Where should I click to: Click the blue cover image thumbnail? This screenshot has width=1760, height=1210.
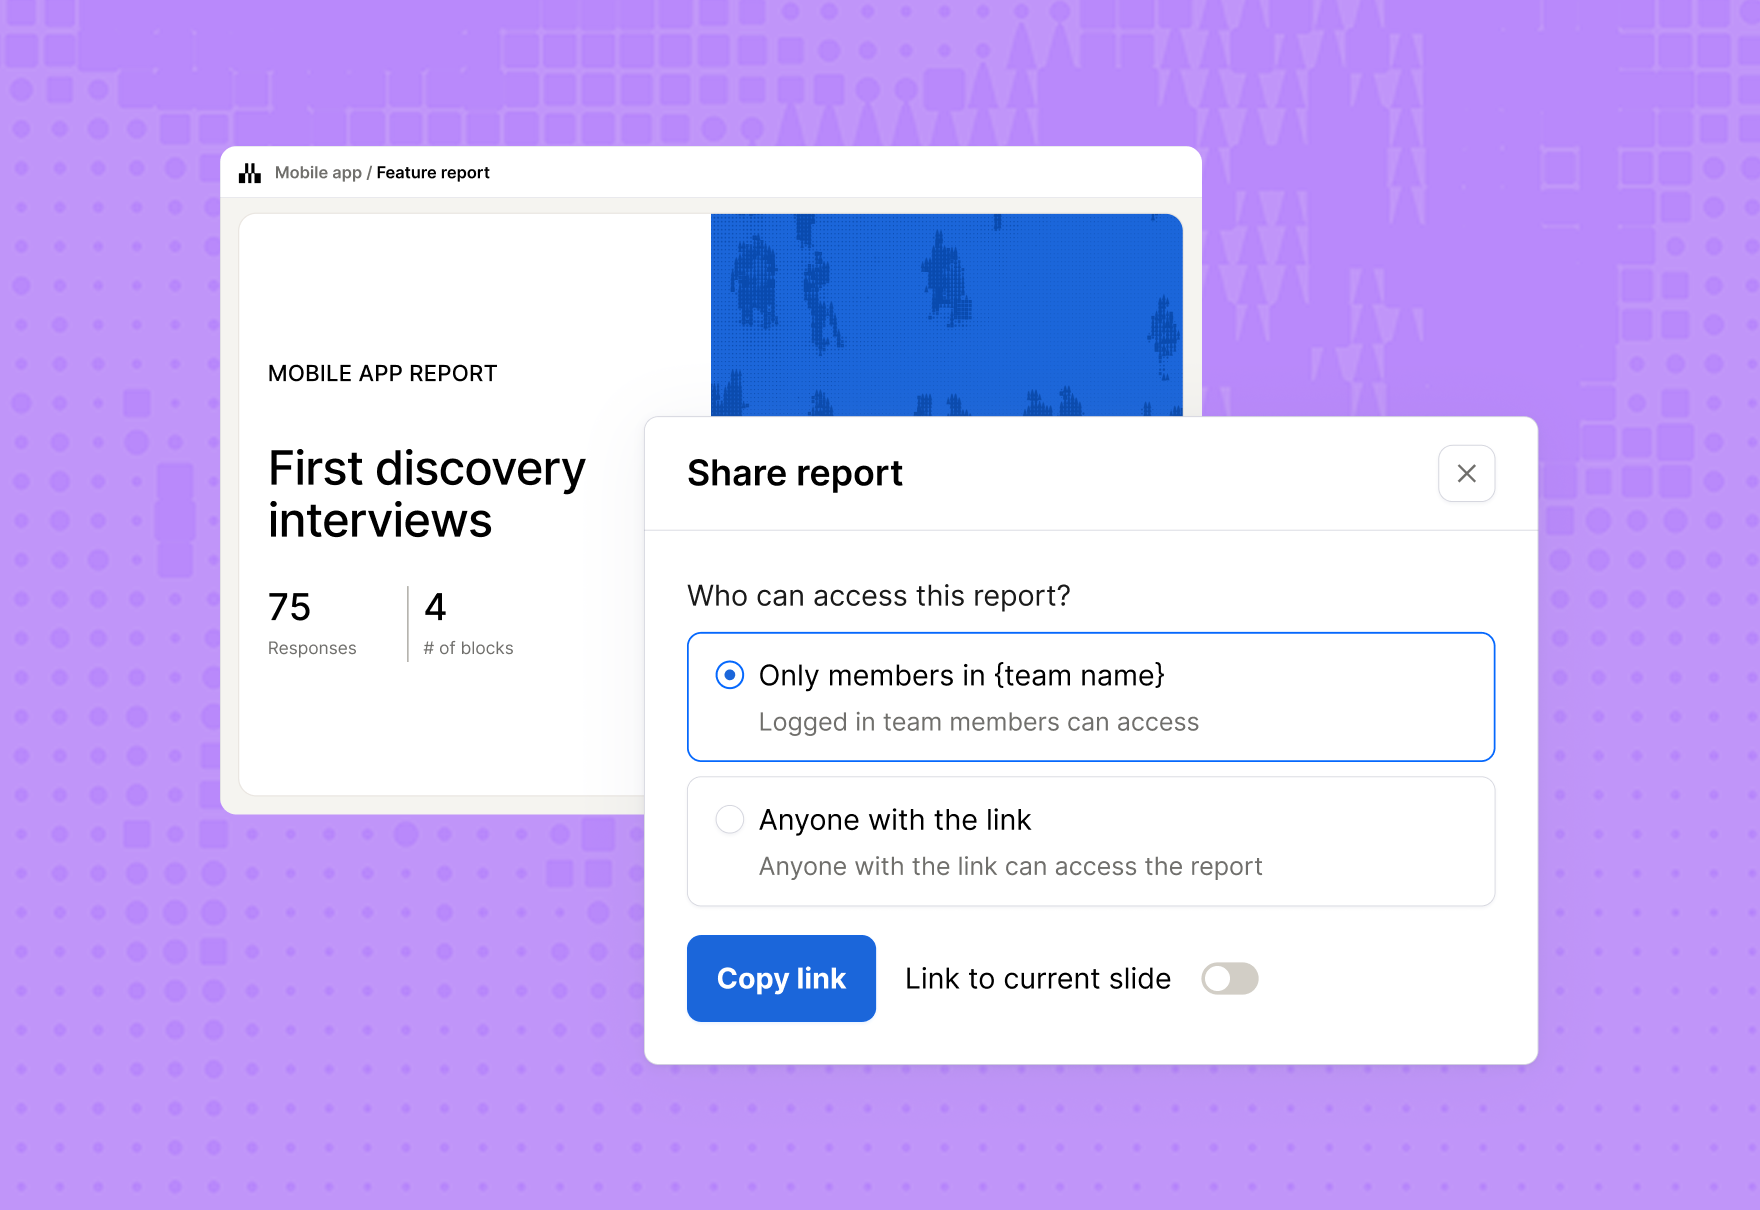tap(946, 315)
